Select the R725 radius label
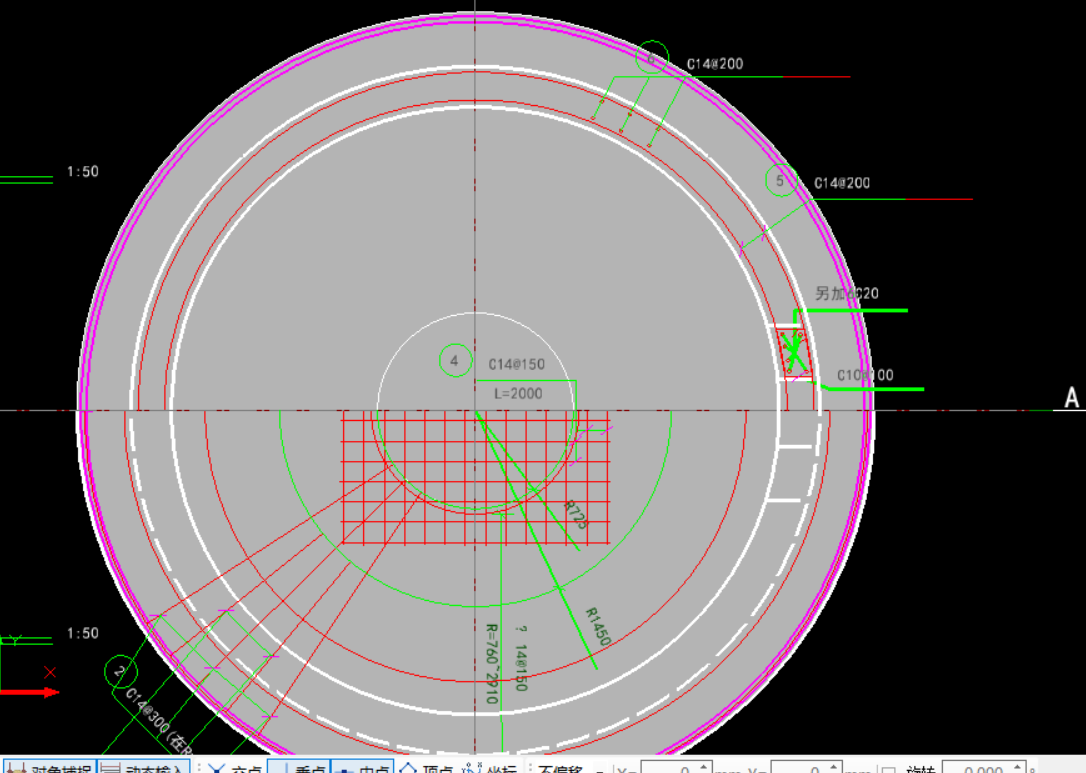The height and width of the screenshot is (773, 1086). [576, 514]
